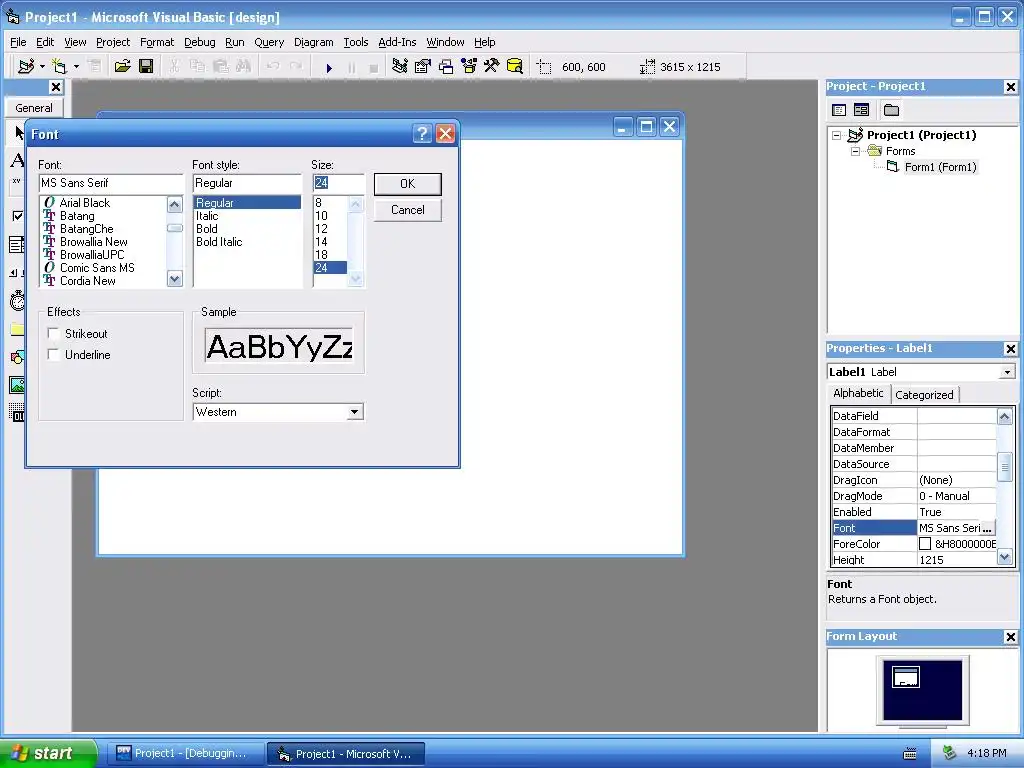Open Project Explorer from the toolbar
This screenshot has height=768, width=1024.
[x=400, y=67]
